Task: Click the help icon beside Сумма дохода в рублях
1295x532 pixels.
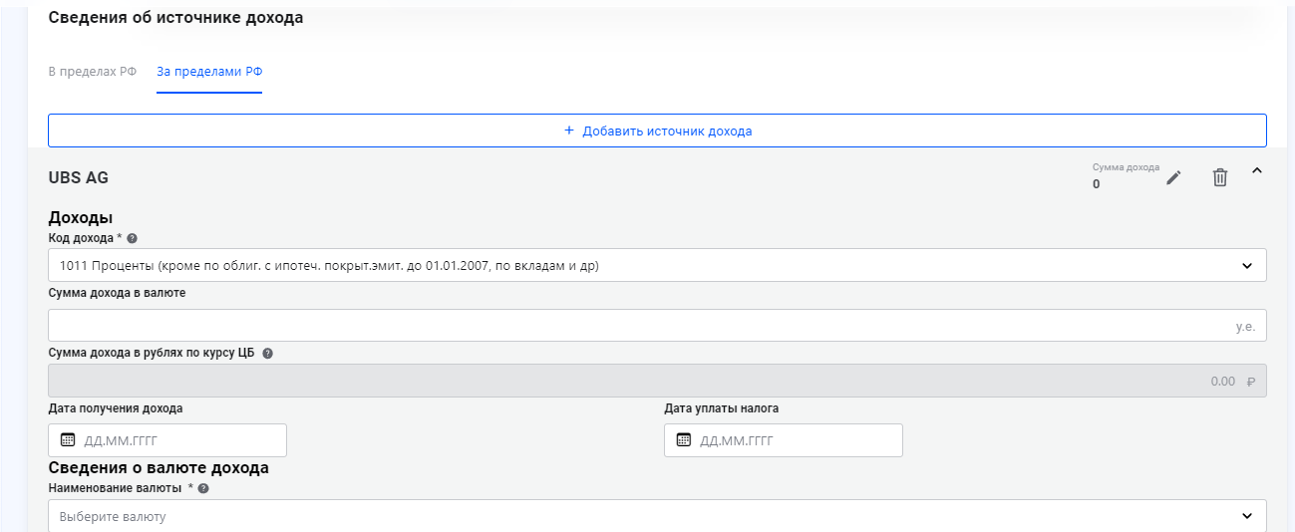Action: click(267, 353)
